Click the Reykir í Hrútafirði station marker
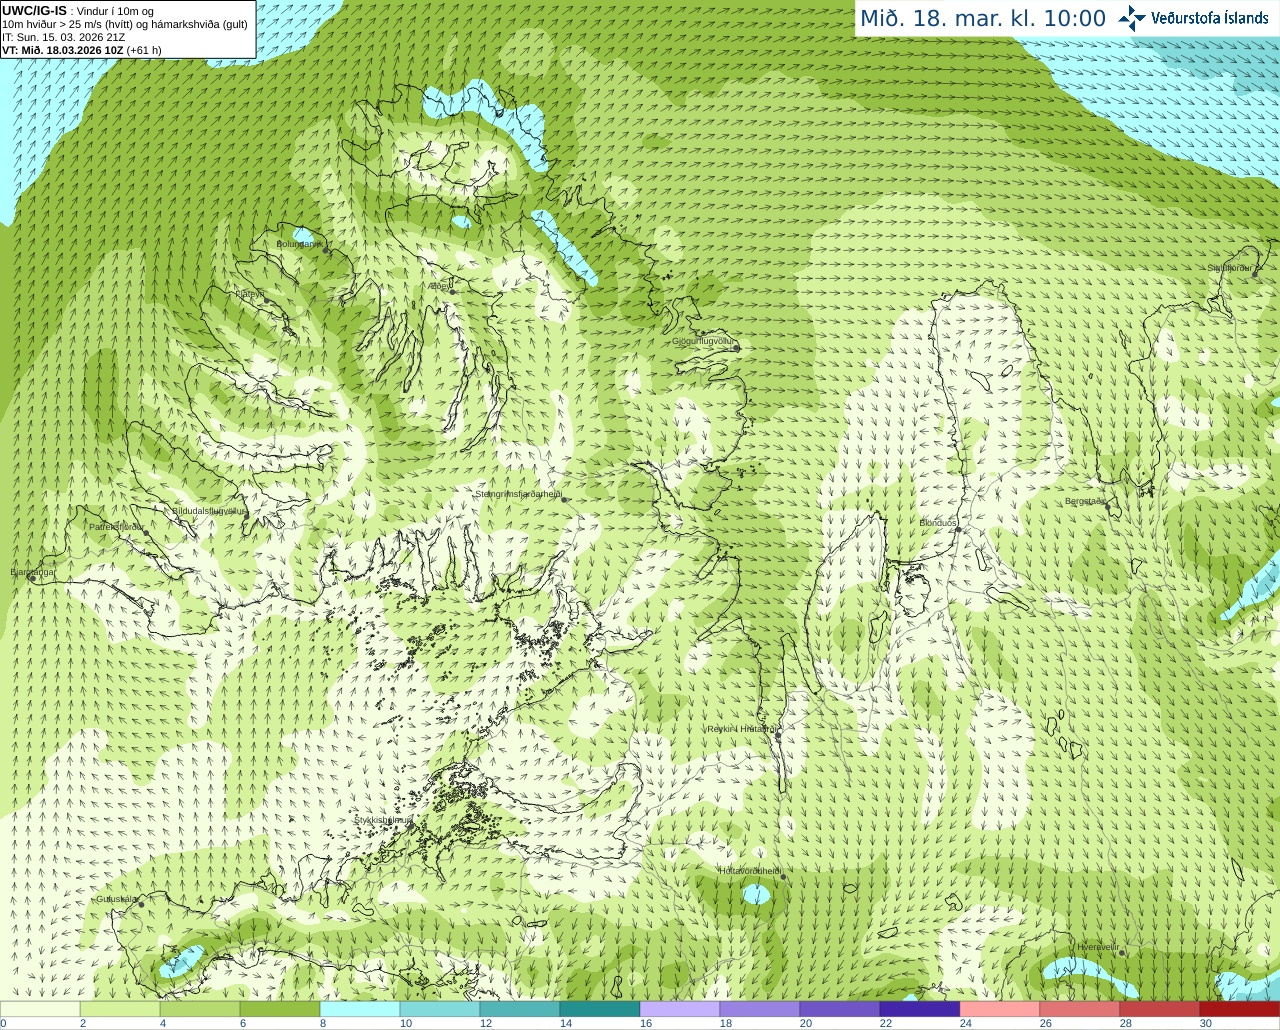Viewport: 1280px width, 1030px height. point(778,736)
